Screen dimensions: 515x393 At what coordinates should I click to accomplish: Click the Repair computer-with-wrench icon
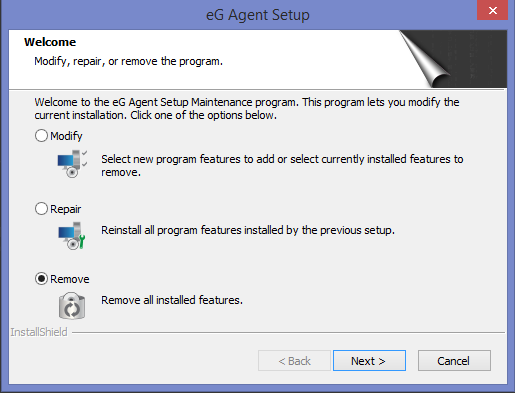point(72,236)
